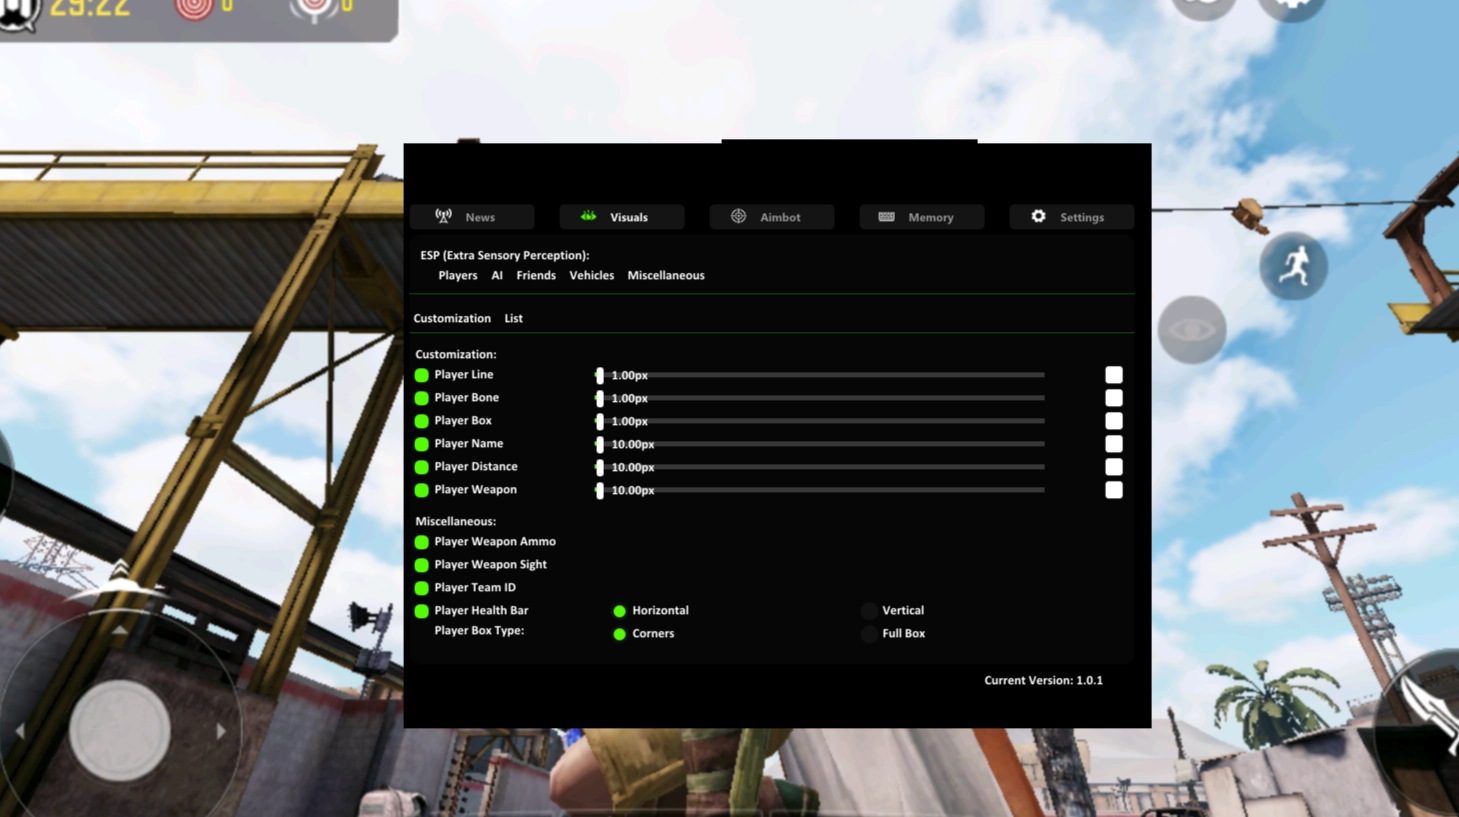Select the Friends ESP category
This screenshot has width=1459, height=817.
pos(536,275)
